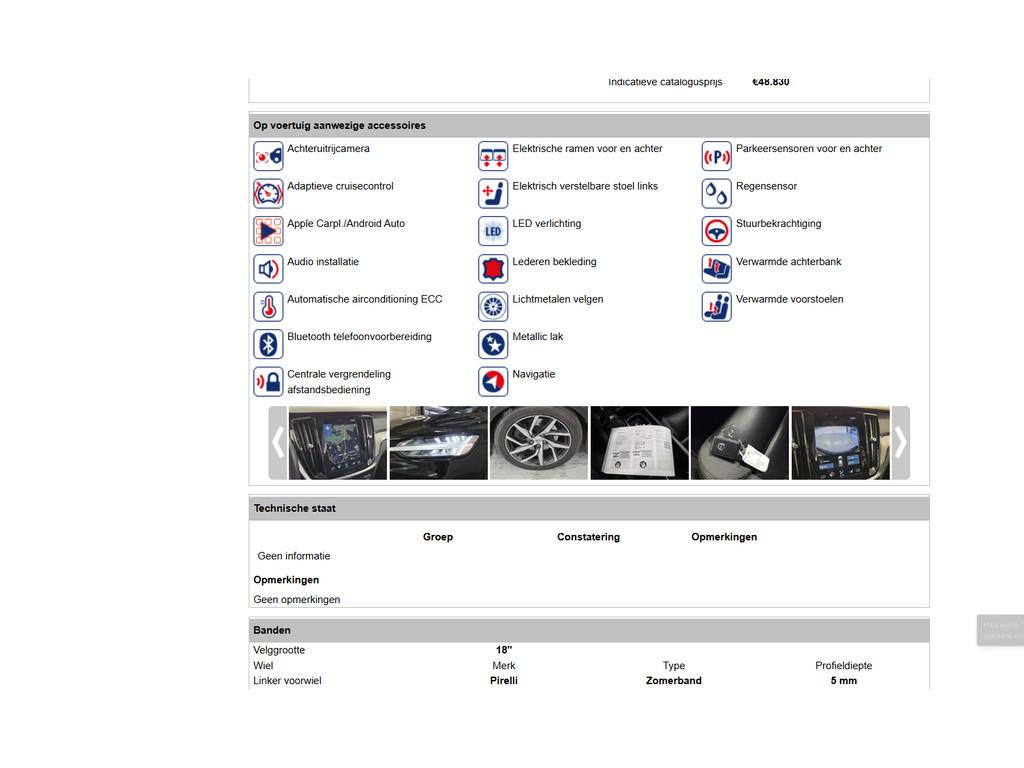Click the Bluetooth telefoonvoorbereiding icon

pos(268,344)
